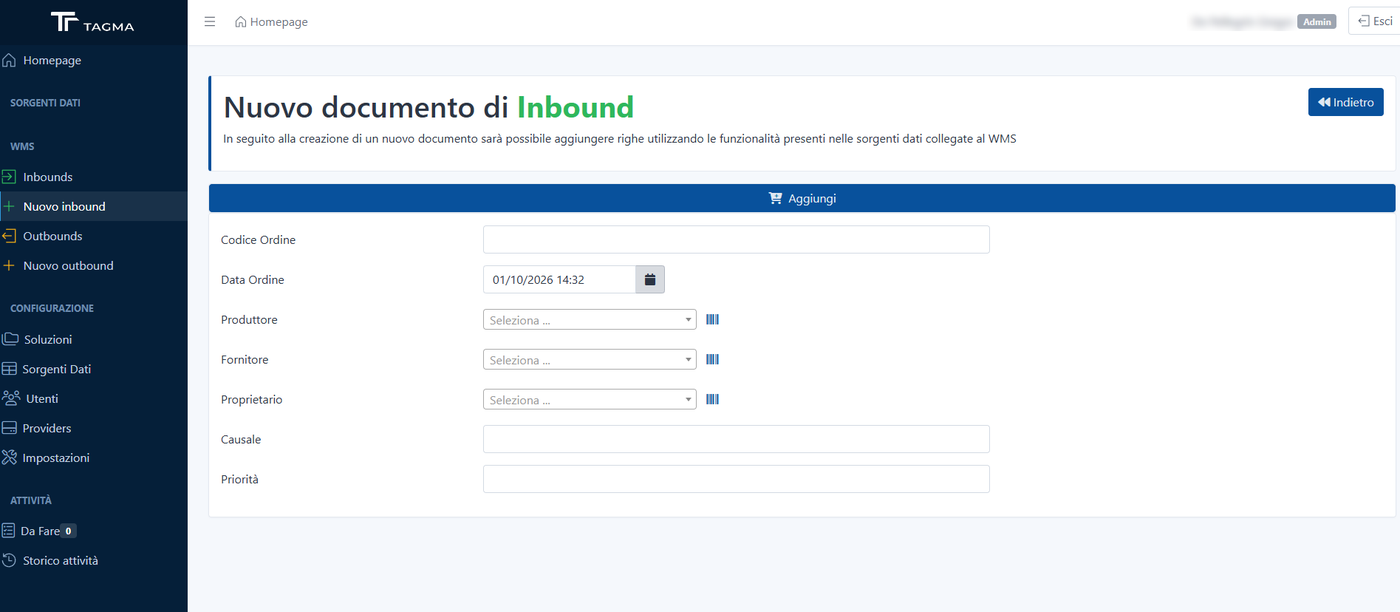Click the Aggiungi button
The width and height of the screenshot is (1400, 612).
coord(802,198)
